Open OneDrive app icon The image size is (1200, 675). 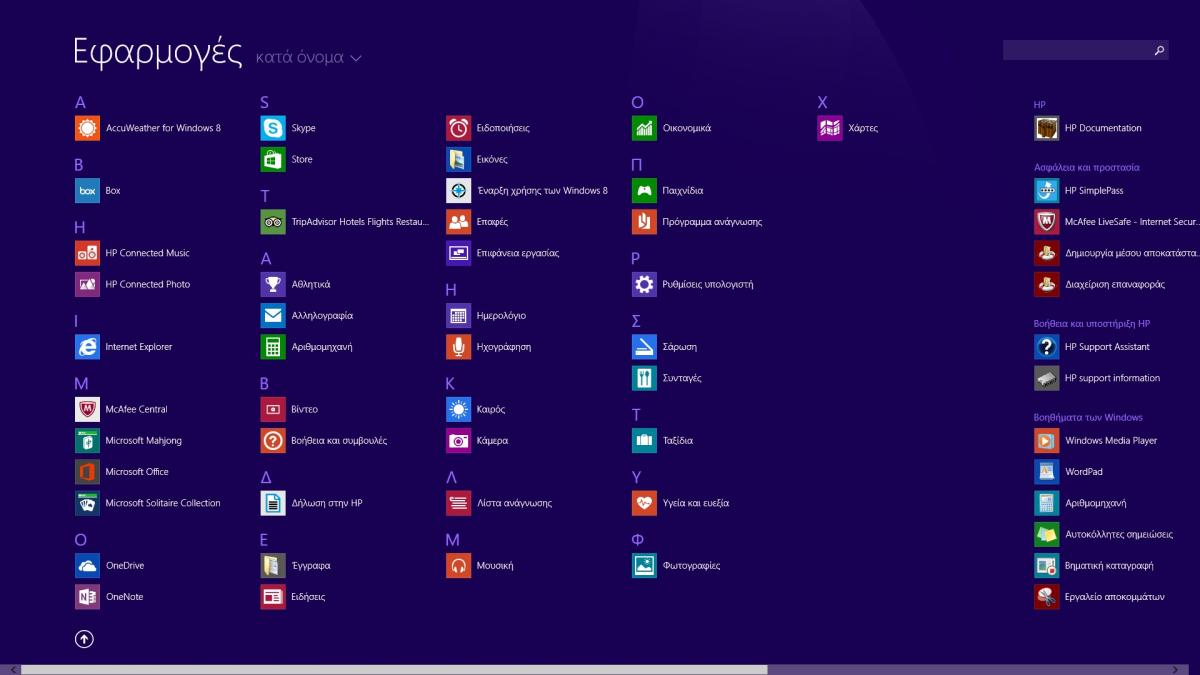[87, 566]
